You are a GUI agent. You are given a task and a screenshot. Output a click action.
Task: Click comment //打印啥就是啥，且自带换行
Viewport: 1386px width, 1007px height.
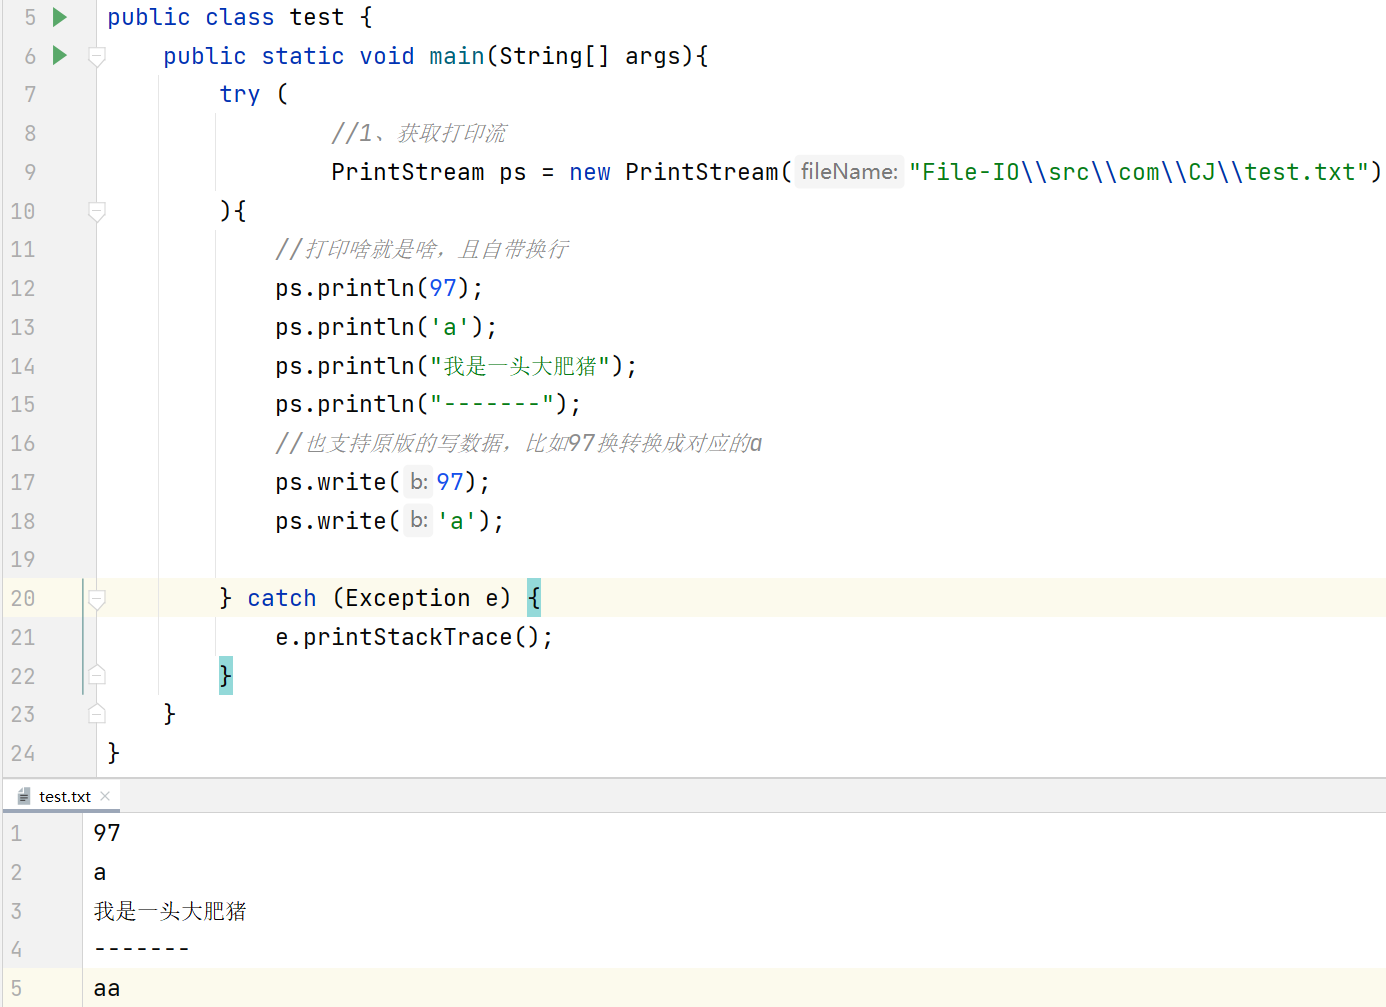(x=422, y=249)
